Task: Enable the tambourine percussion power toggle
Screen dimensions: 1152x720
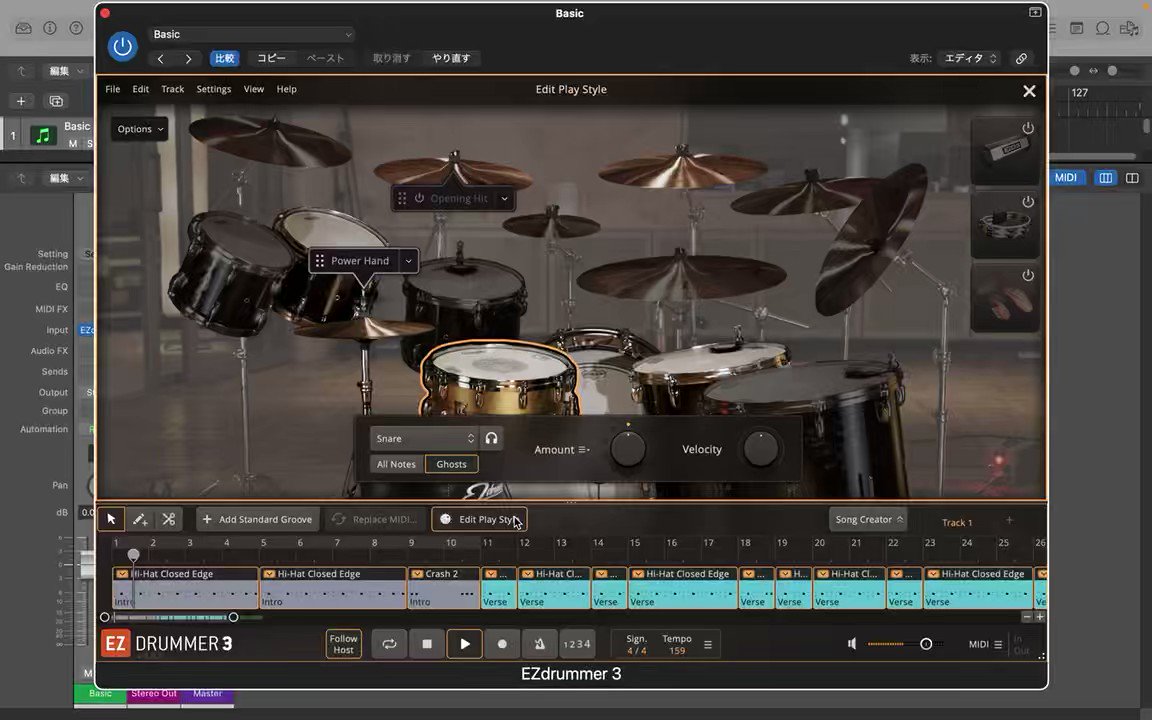Action: (1027, 202)
